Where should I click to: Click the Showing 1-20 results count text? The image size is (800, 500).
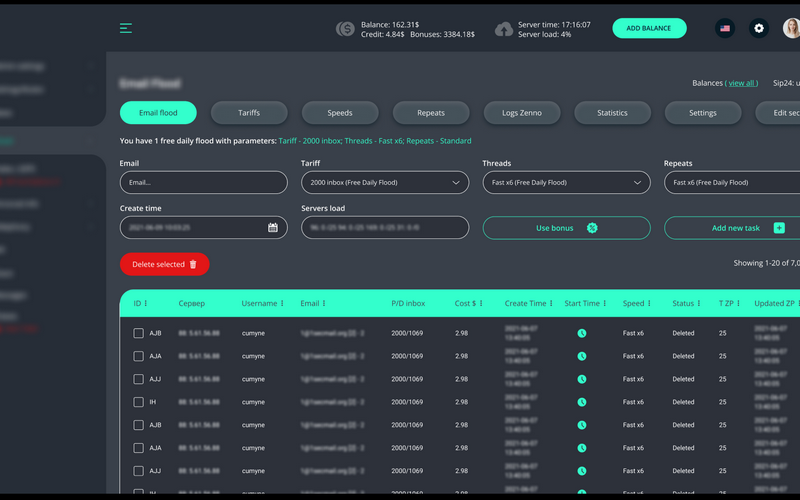tap(766, 263)
